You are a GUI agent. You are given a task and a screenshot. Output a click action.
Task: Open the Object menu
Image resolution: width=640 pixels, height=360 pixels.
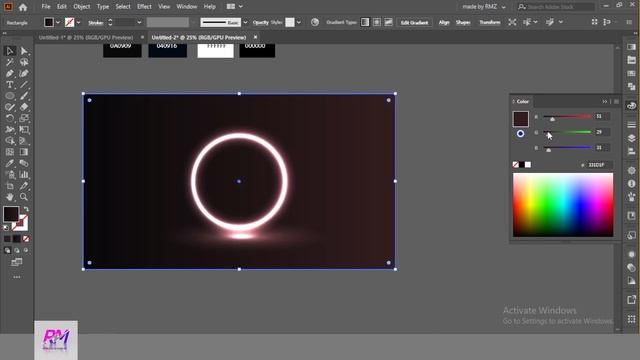point(82,7)
